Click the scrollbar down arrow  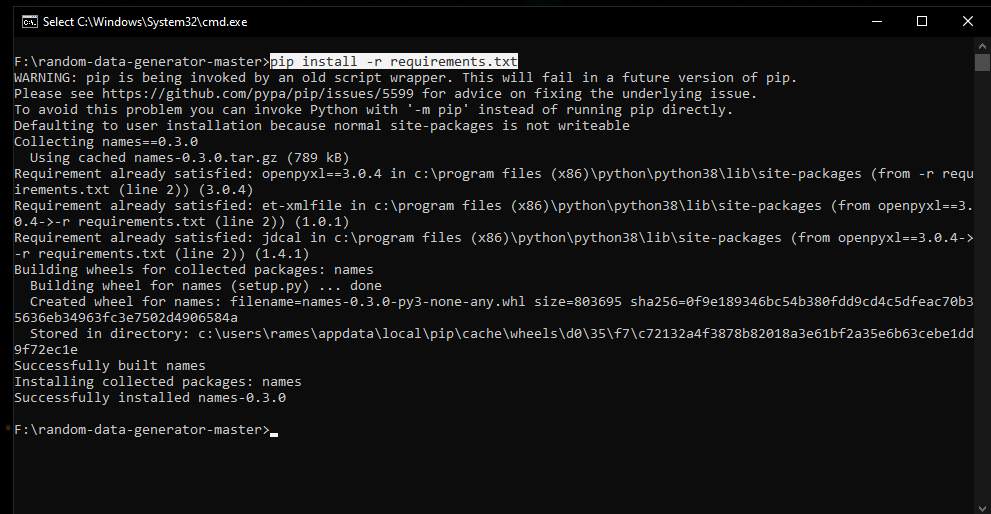pos(982,507)
